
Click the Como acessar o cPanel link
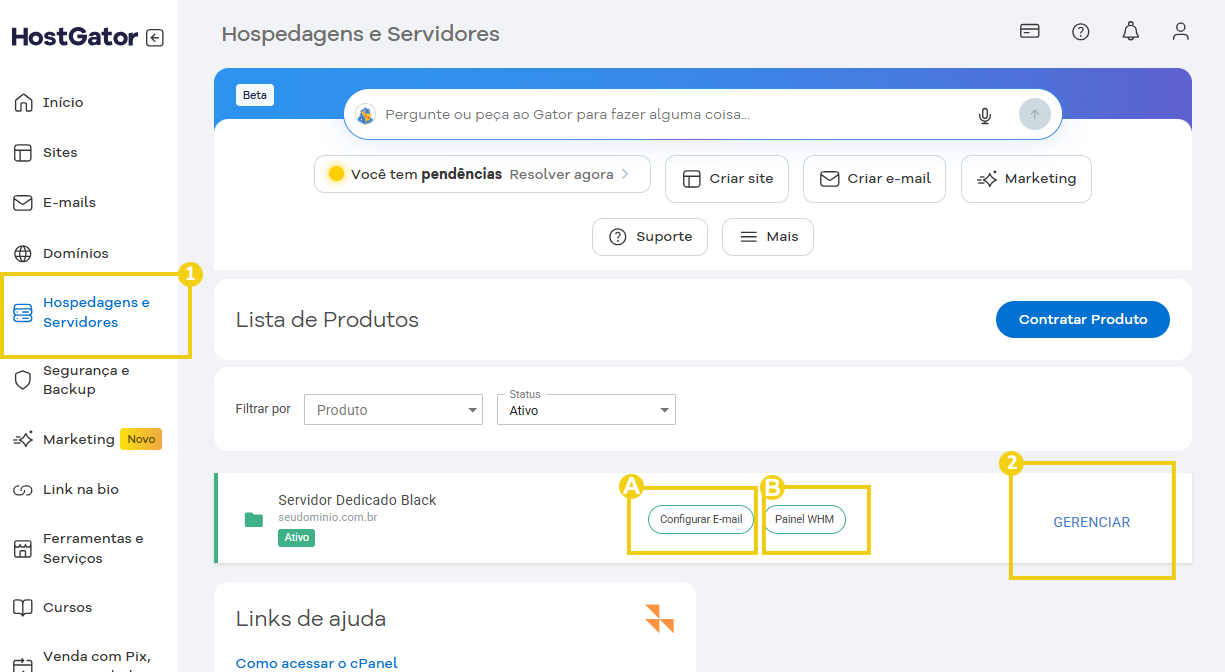316,663
